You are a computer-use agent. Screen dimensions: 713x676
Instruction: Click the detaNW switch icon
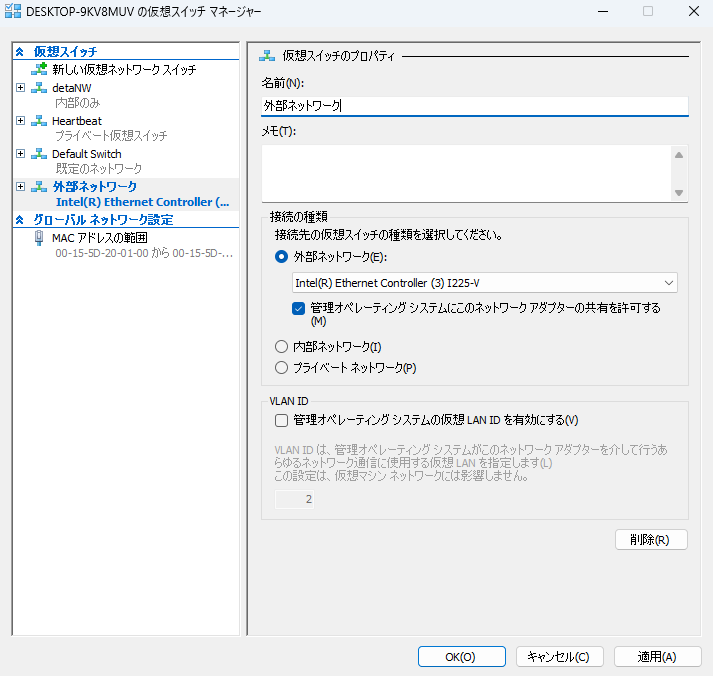[39, 89]
